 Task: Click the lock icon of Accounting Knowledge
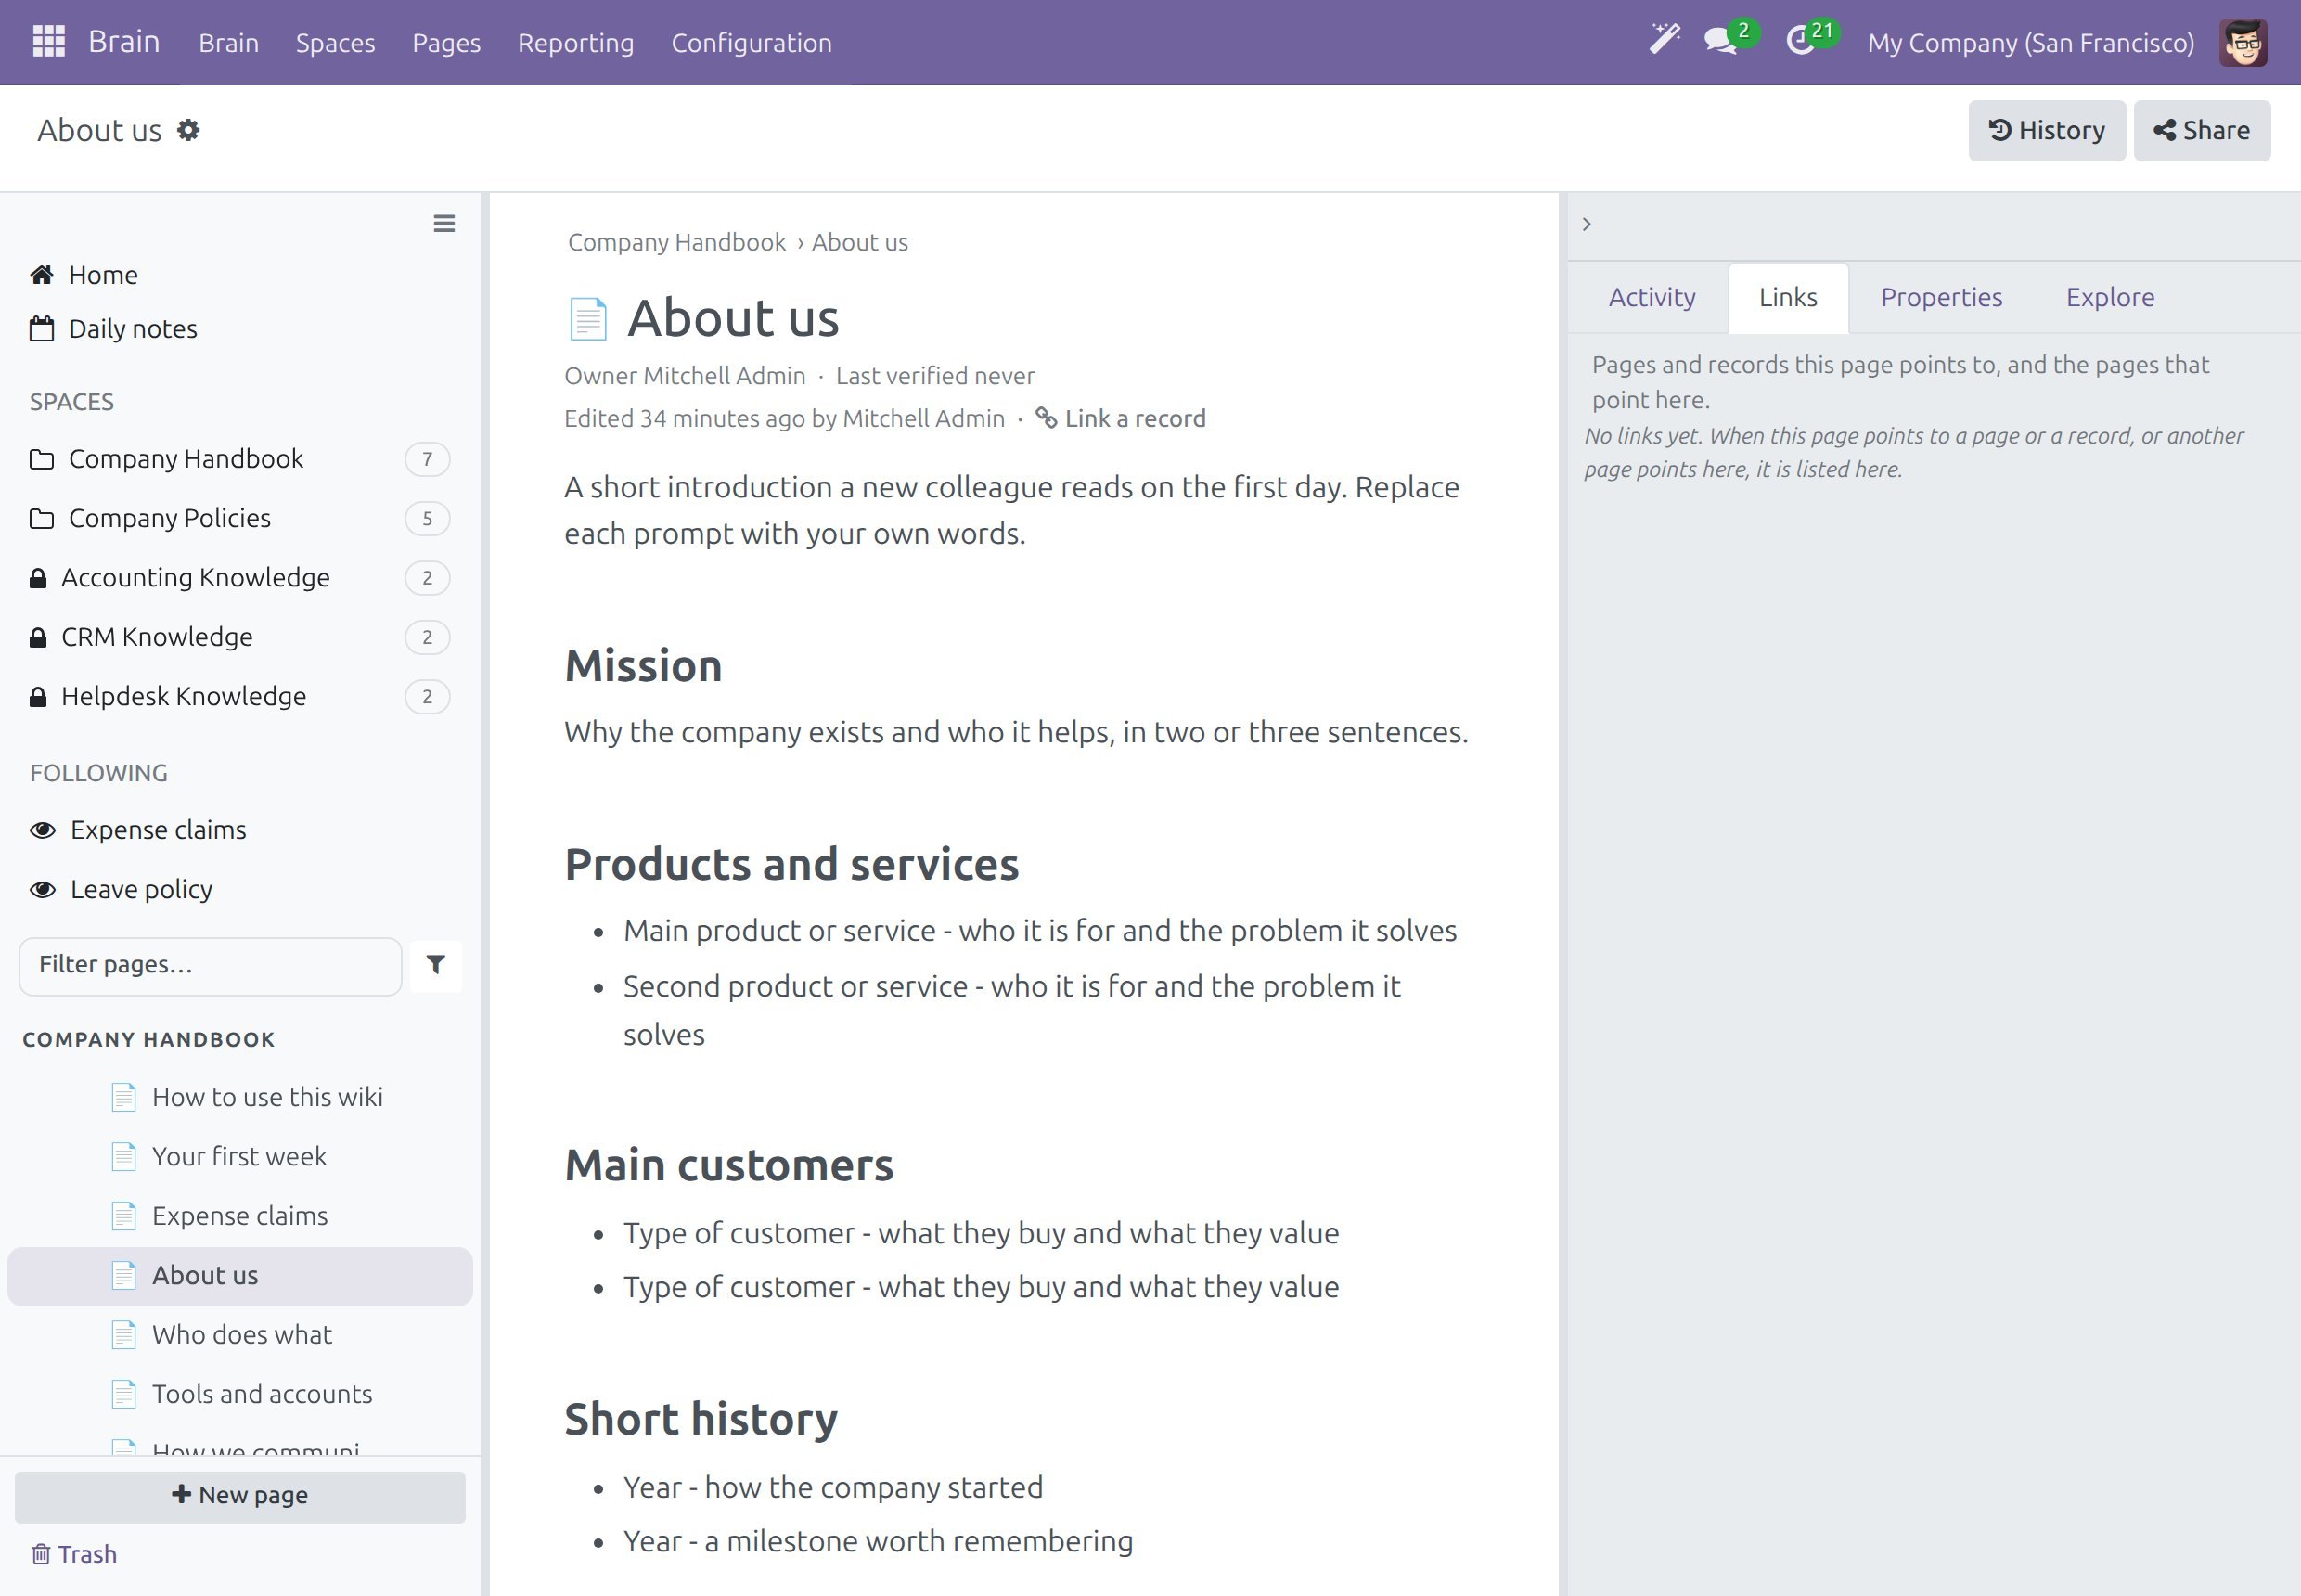[38, 578]
